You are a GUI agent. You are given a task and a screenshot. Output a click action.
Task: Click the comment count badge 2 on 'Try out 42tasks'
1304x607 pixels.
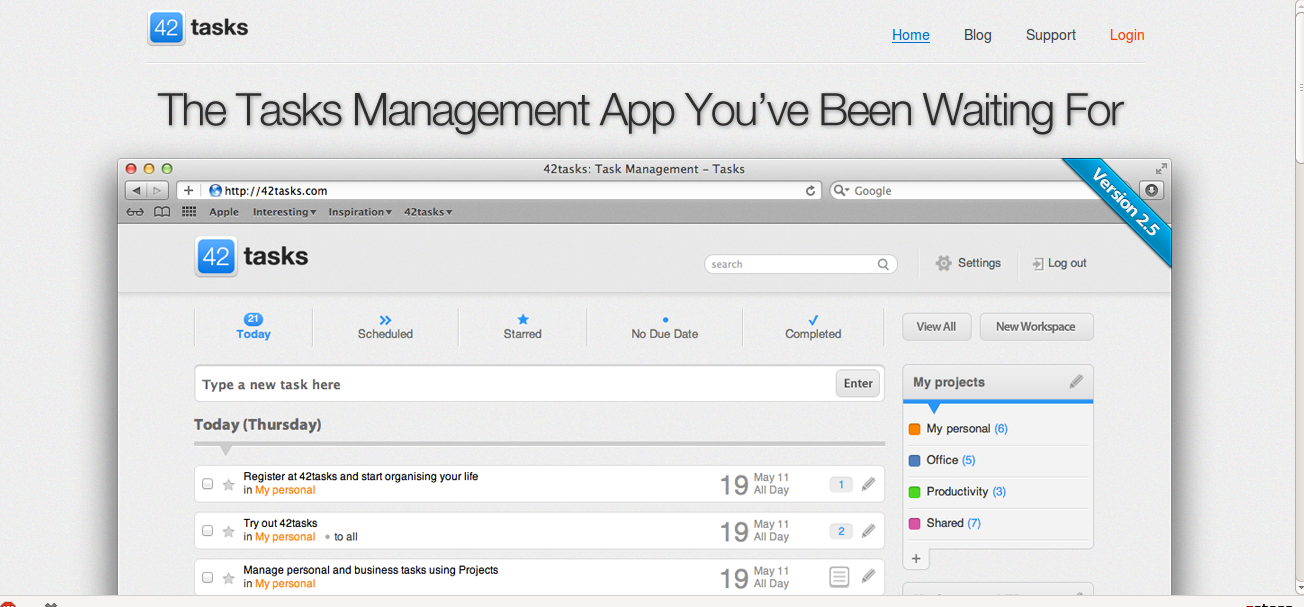point(841,531)
